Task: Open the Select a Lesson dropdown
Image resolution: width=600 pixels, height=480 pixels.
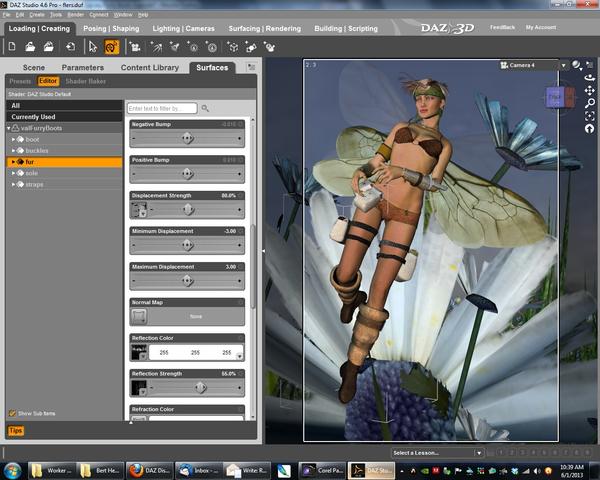Action: click(479, 453)
